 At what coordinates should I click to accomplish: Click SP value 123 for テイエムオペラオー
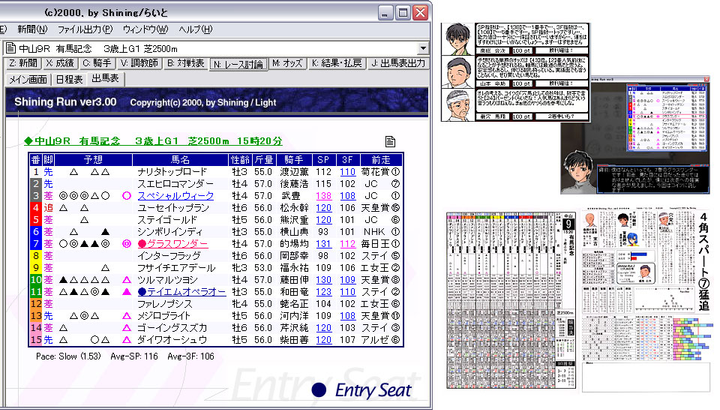pyautogui.click(x=323, y=292)
